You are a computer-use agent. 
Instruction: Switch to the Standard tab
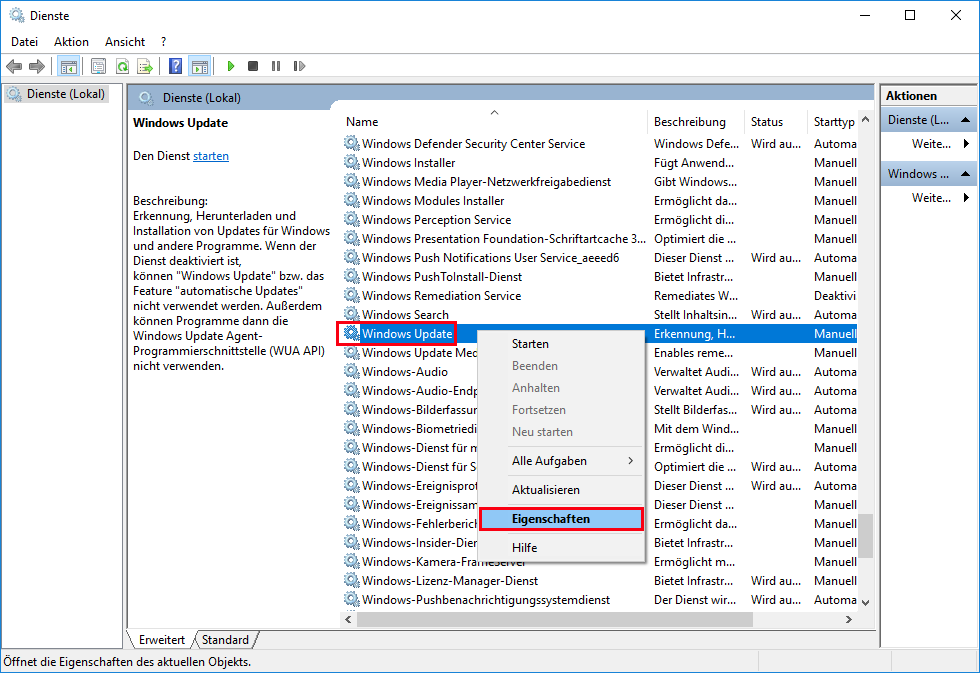click(225, 639)
